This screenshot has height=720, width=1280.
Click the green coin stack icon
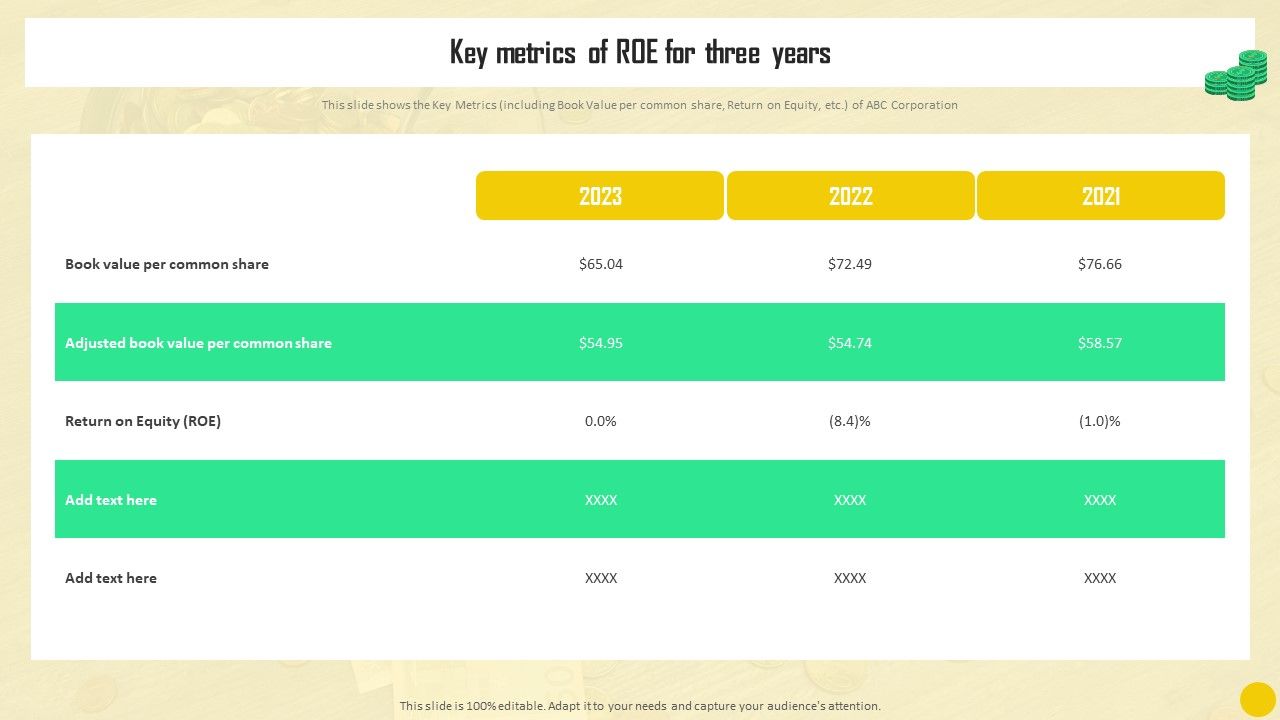point(1236,76)
